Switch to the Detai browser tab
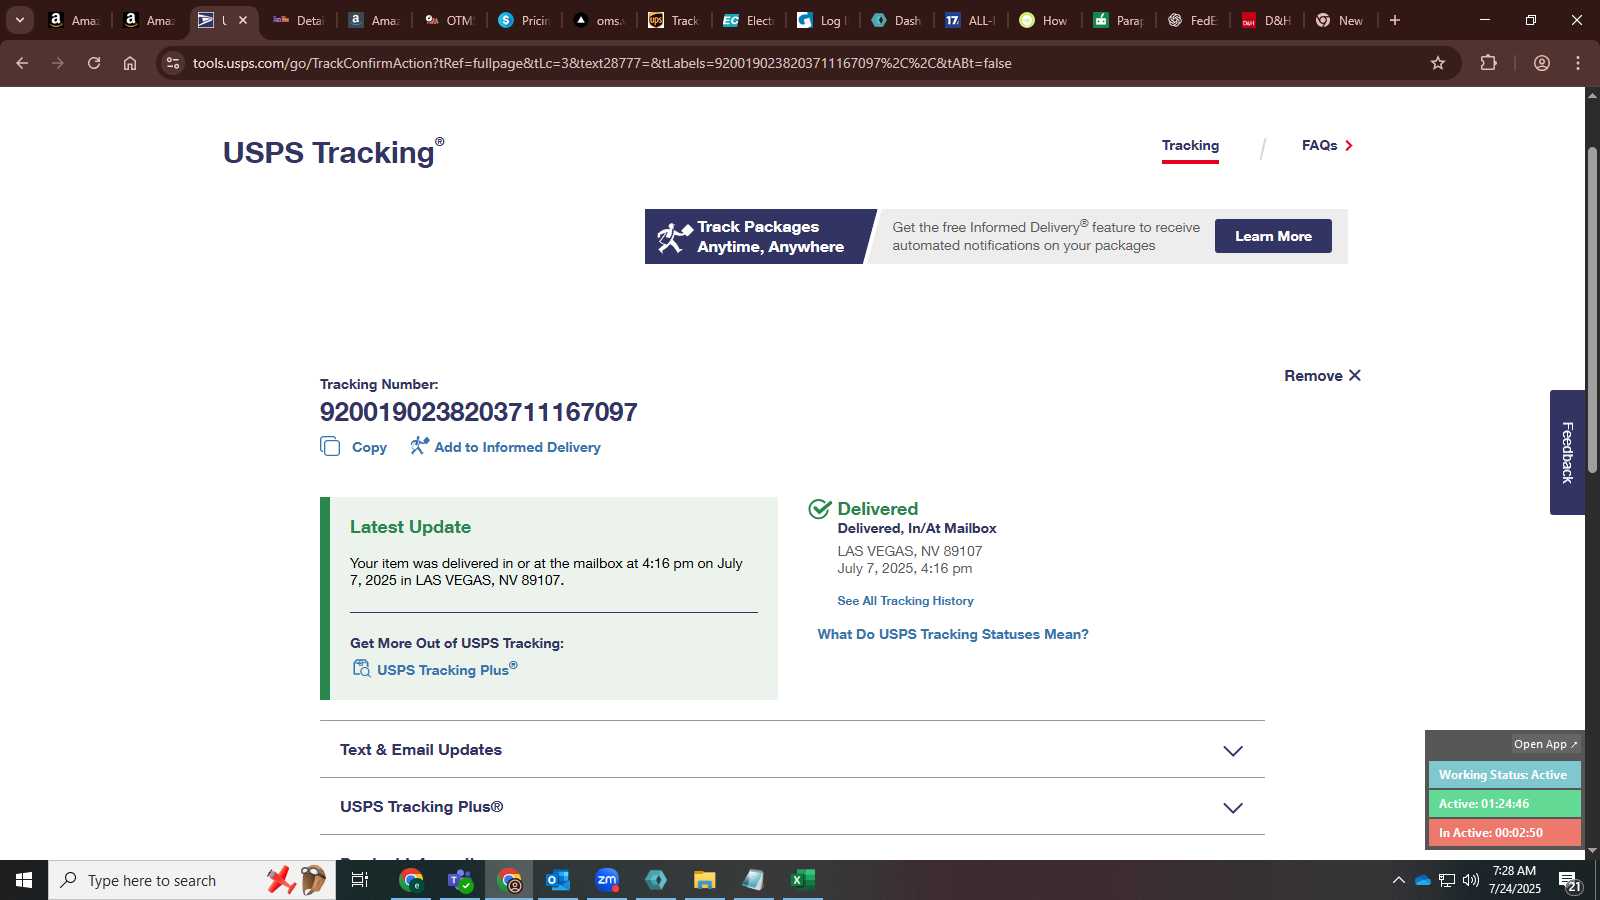1600x900 pixels. coord(299,20)
